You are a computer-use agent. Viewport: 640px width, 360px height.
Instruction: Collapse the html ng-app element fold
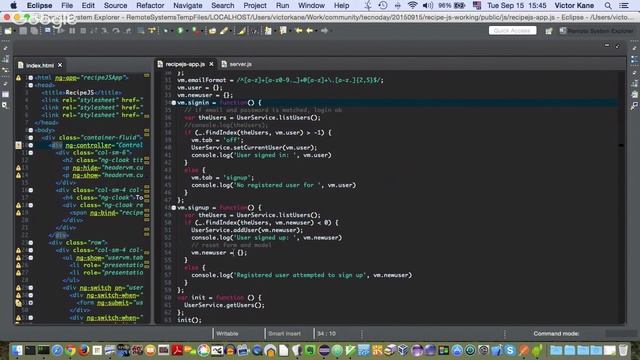pyautogui.click(x=31, y=78)
